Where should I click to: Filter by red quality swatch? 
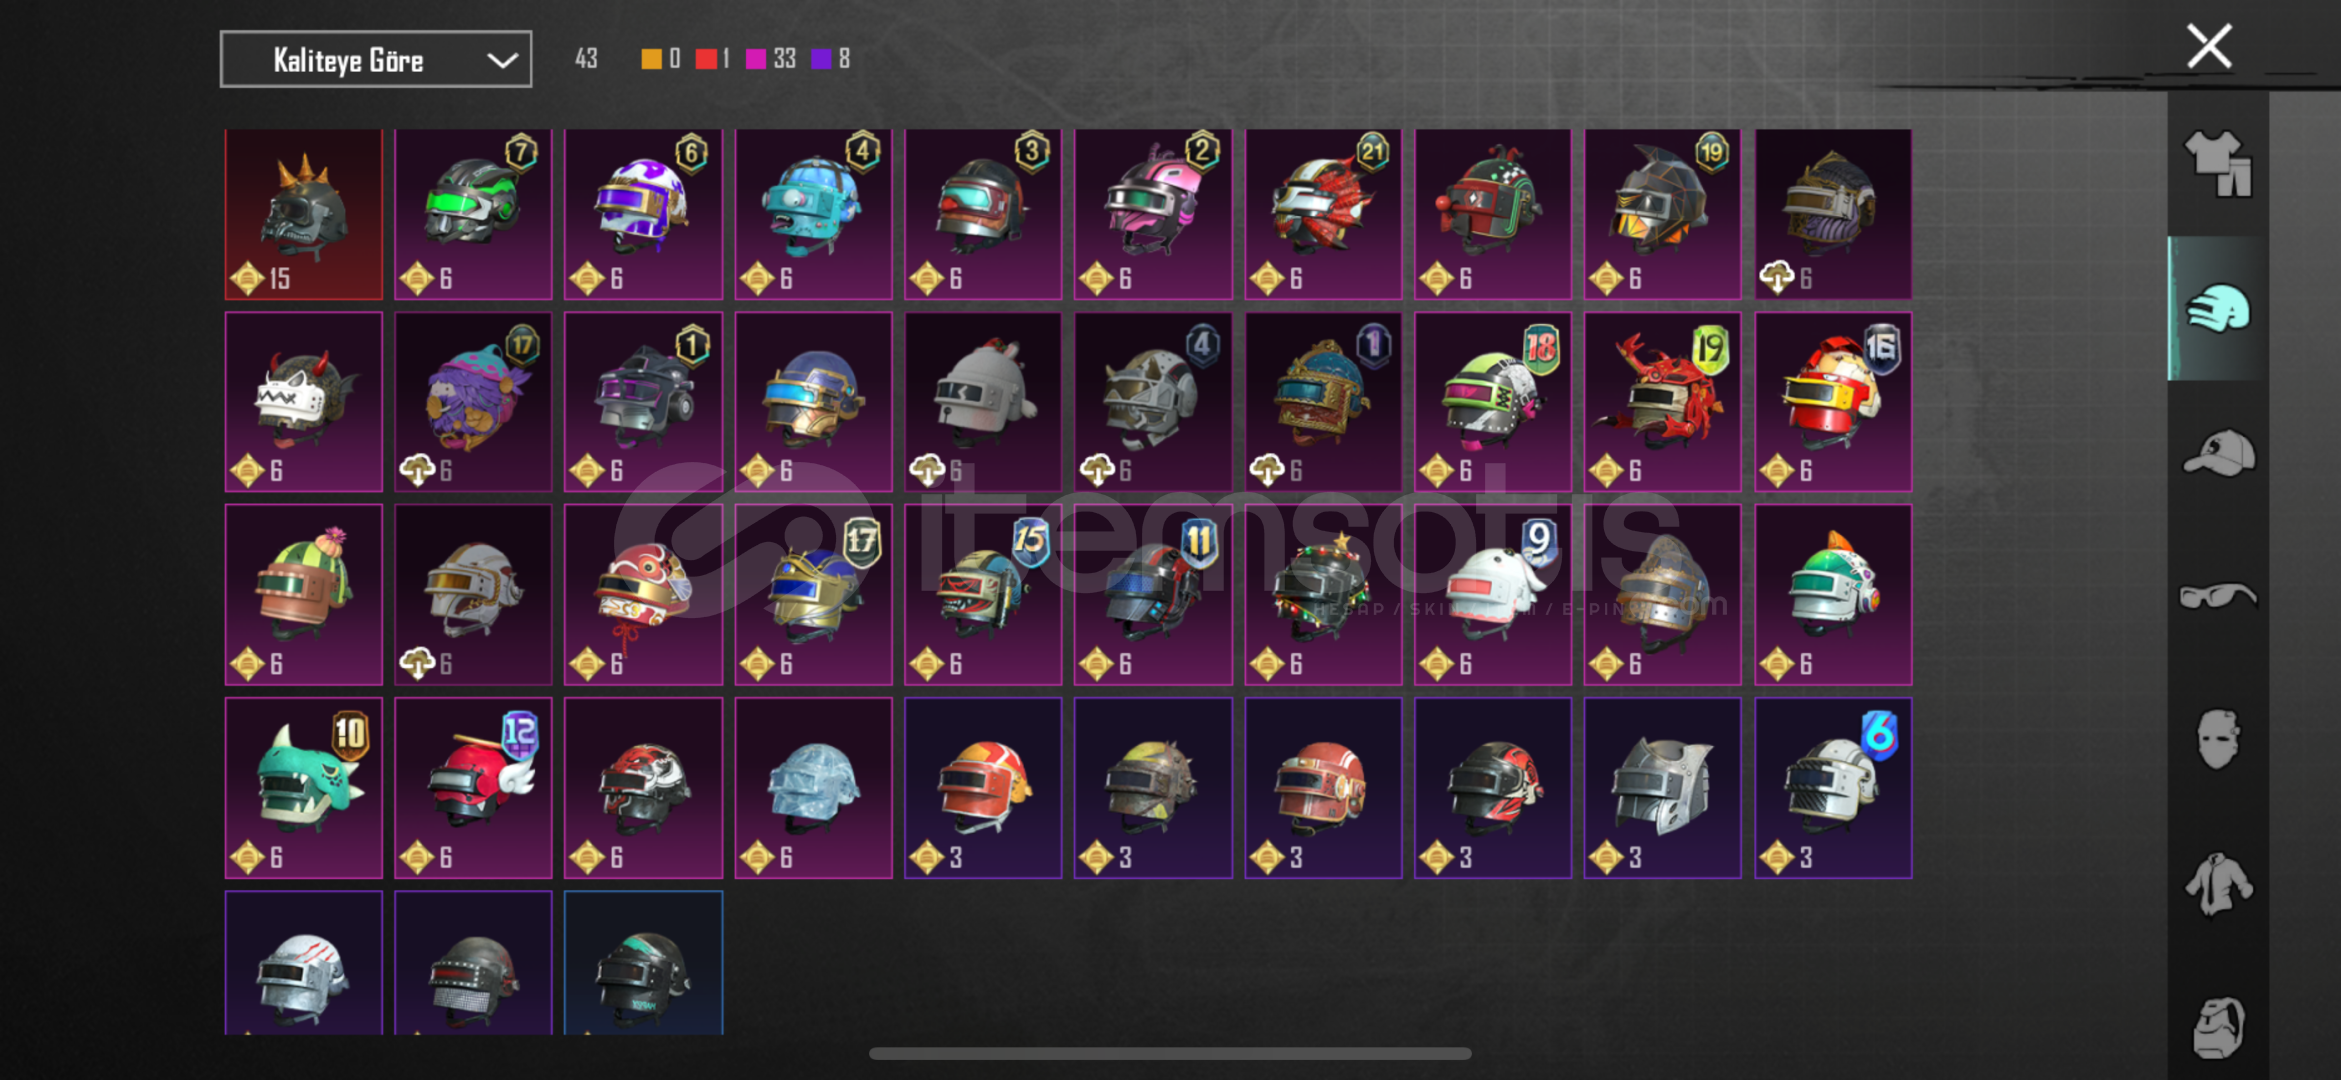[x=706, y=59]
